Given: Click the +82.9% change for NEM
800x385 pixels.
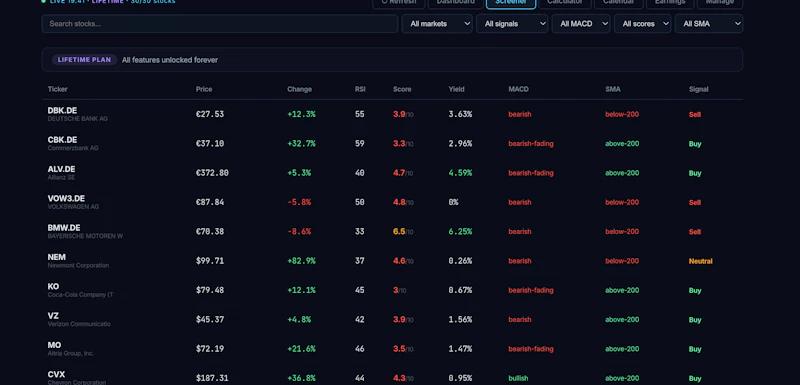Looking at the screenshot, I should click(301, 261).
